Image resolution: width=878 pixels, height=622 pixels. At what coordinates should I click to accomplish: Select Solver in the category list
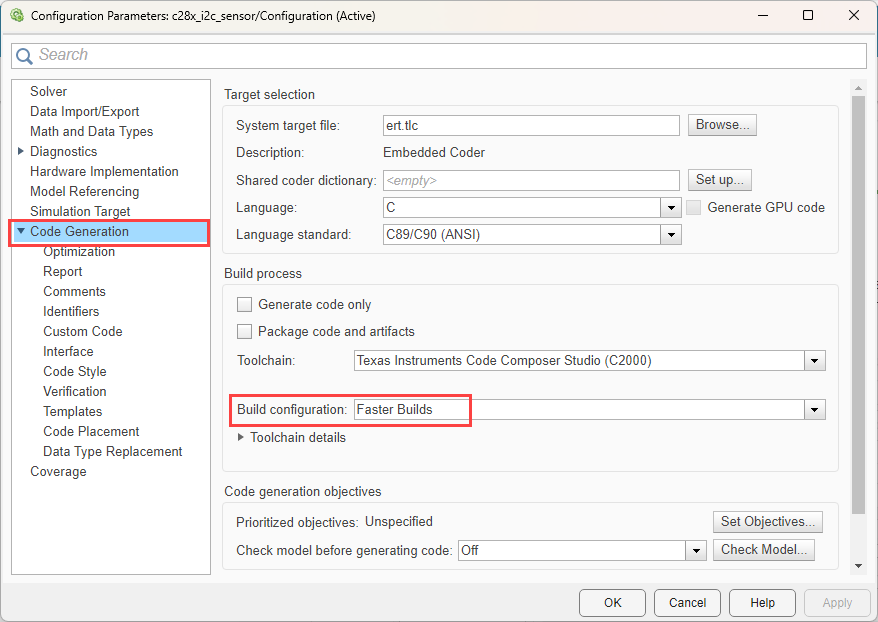[x=48, y=92]
